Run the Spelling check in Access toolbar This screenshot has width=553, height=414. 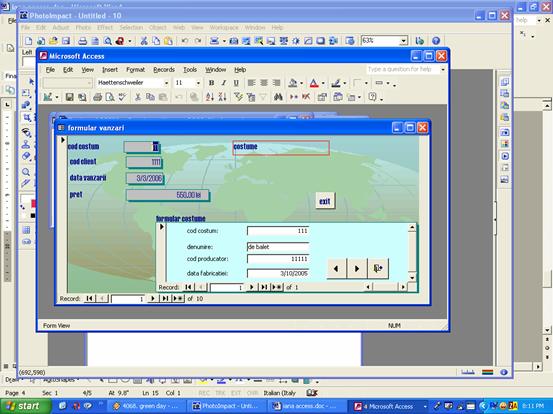coord(122,97)
